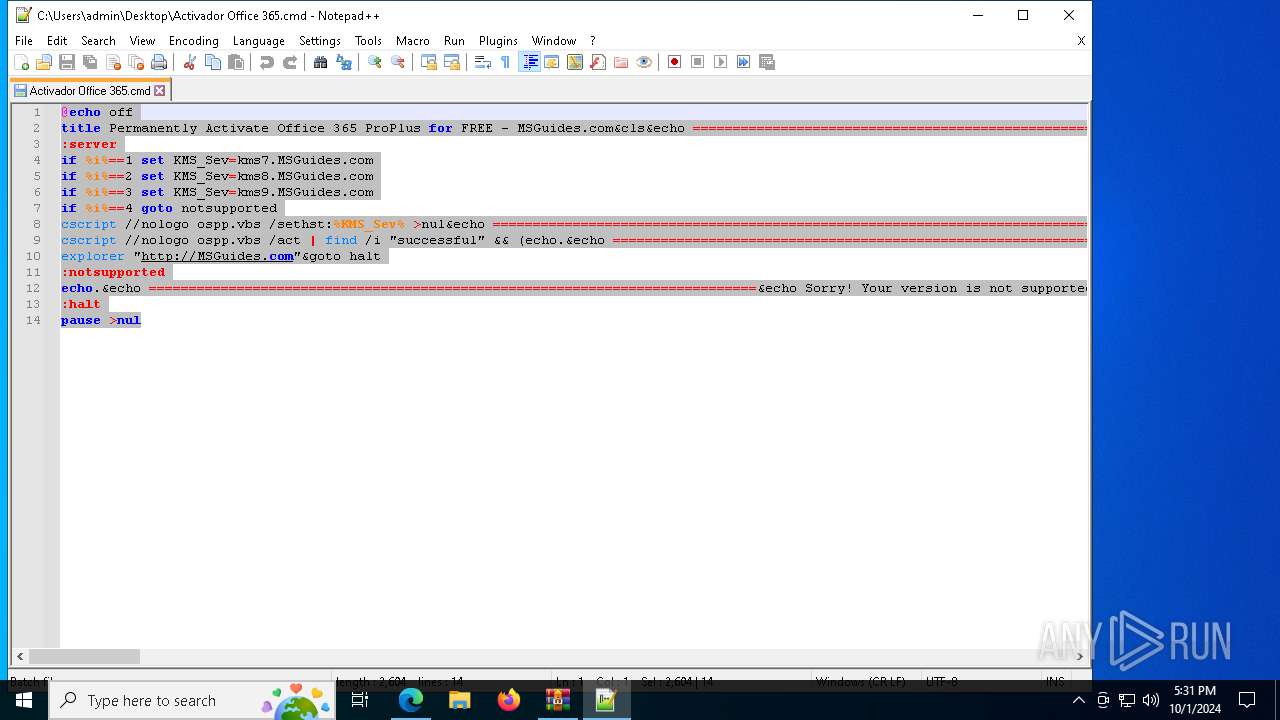Click the volume speaker tray icon

point(1150,700)
